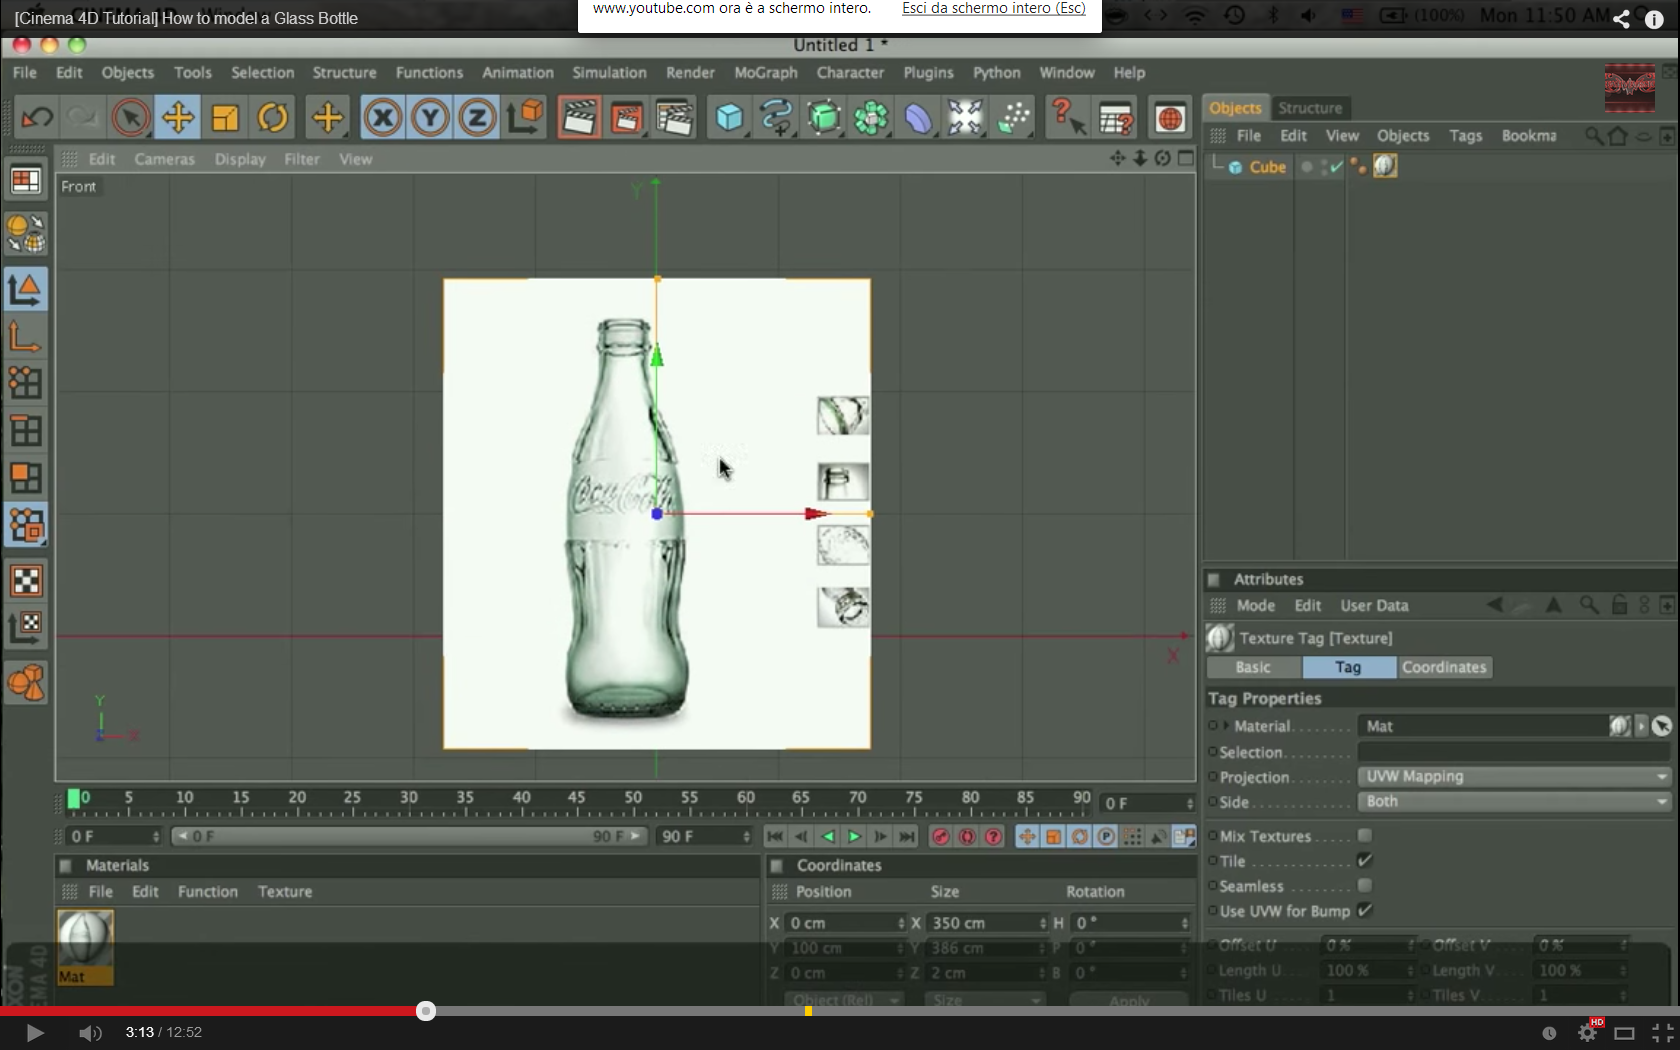Viewport: 1680px width, 1050px height.
Task: Select the Move tool in toolbar
Action: click(178, 118)
